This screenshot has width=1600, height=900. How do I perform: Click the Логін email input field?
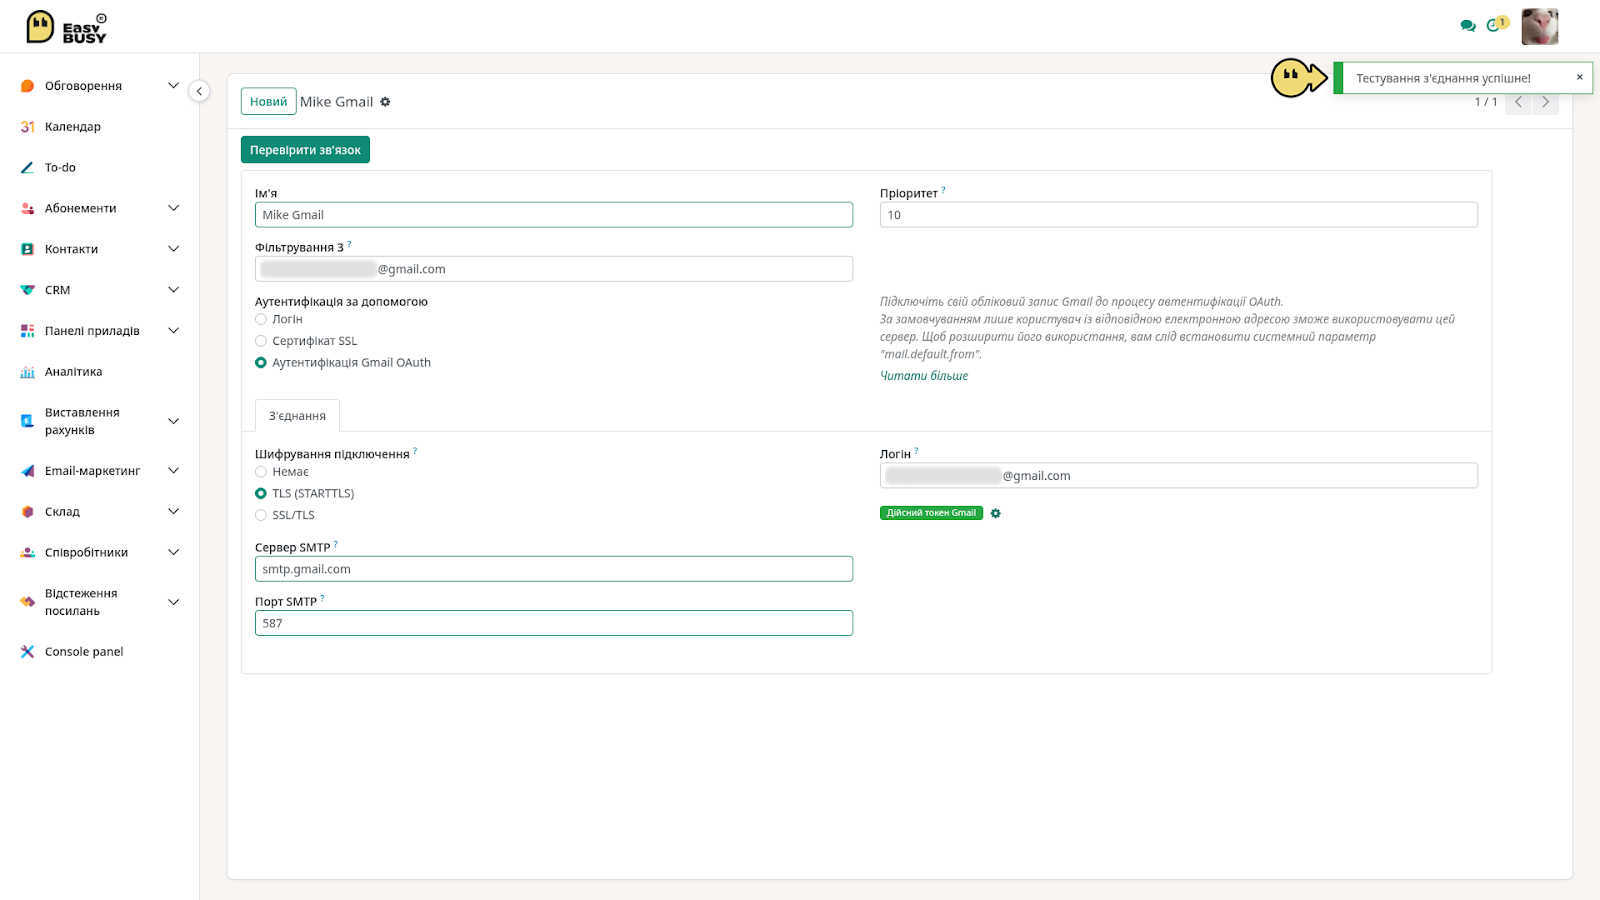(x=1179, y=476)
